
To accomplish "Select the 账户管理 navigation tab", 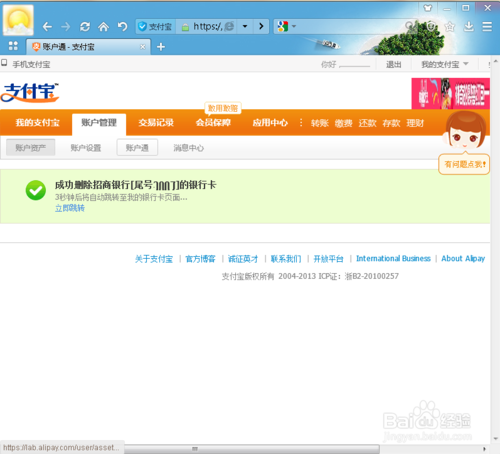I will tap(99, 123).
